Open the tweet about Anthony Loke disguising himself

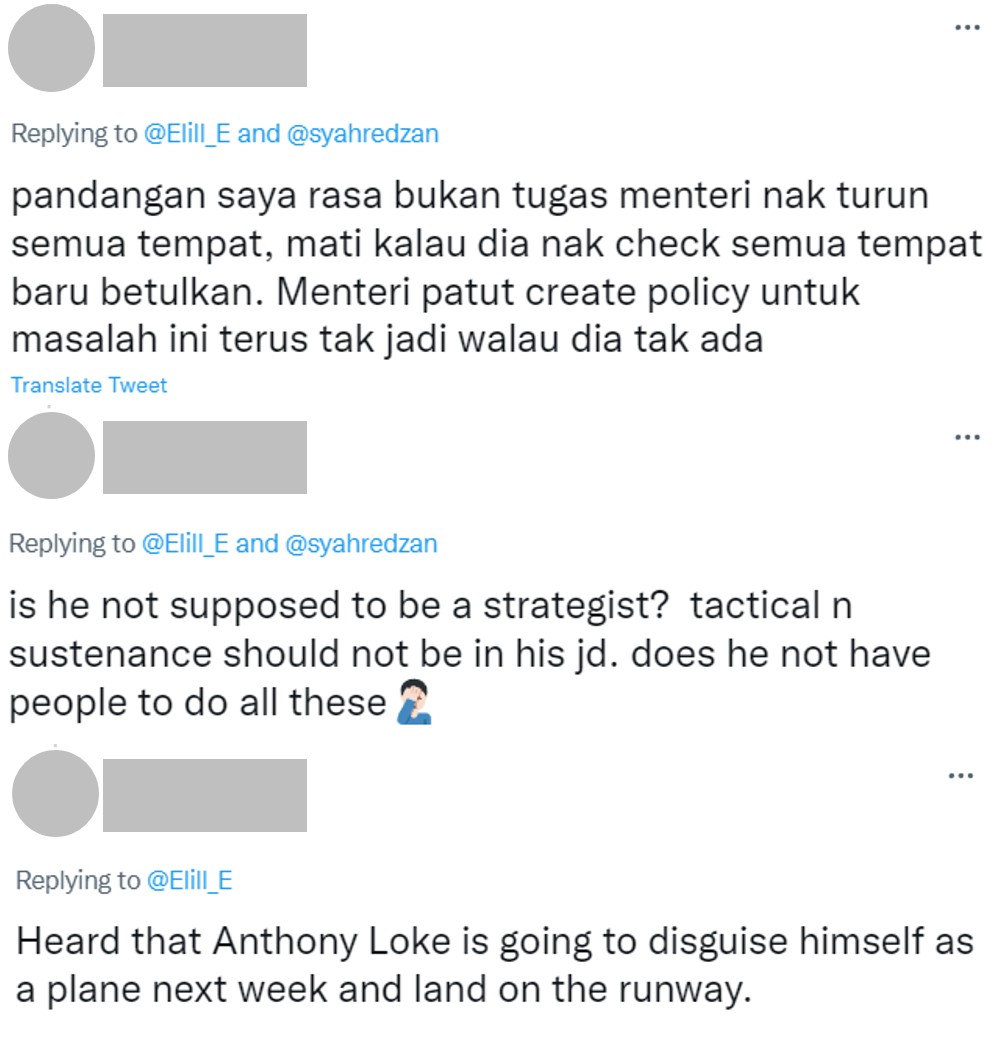495,965
